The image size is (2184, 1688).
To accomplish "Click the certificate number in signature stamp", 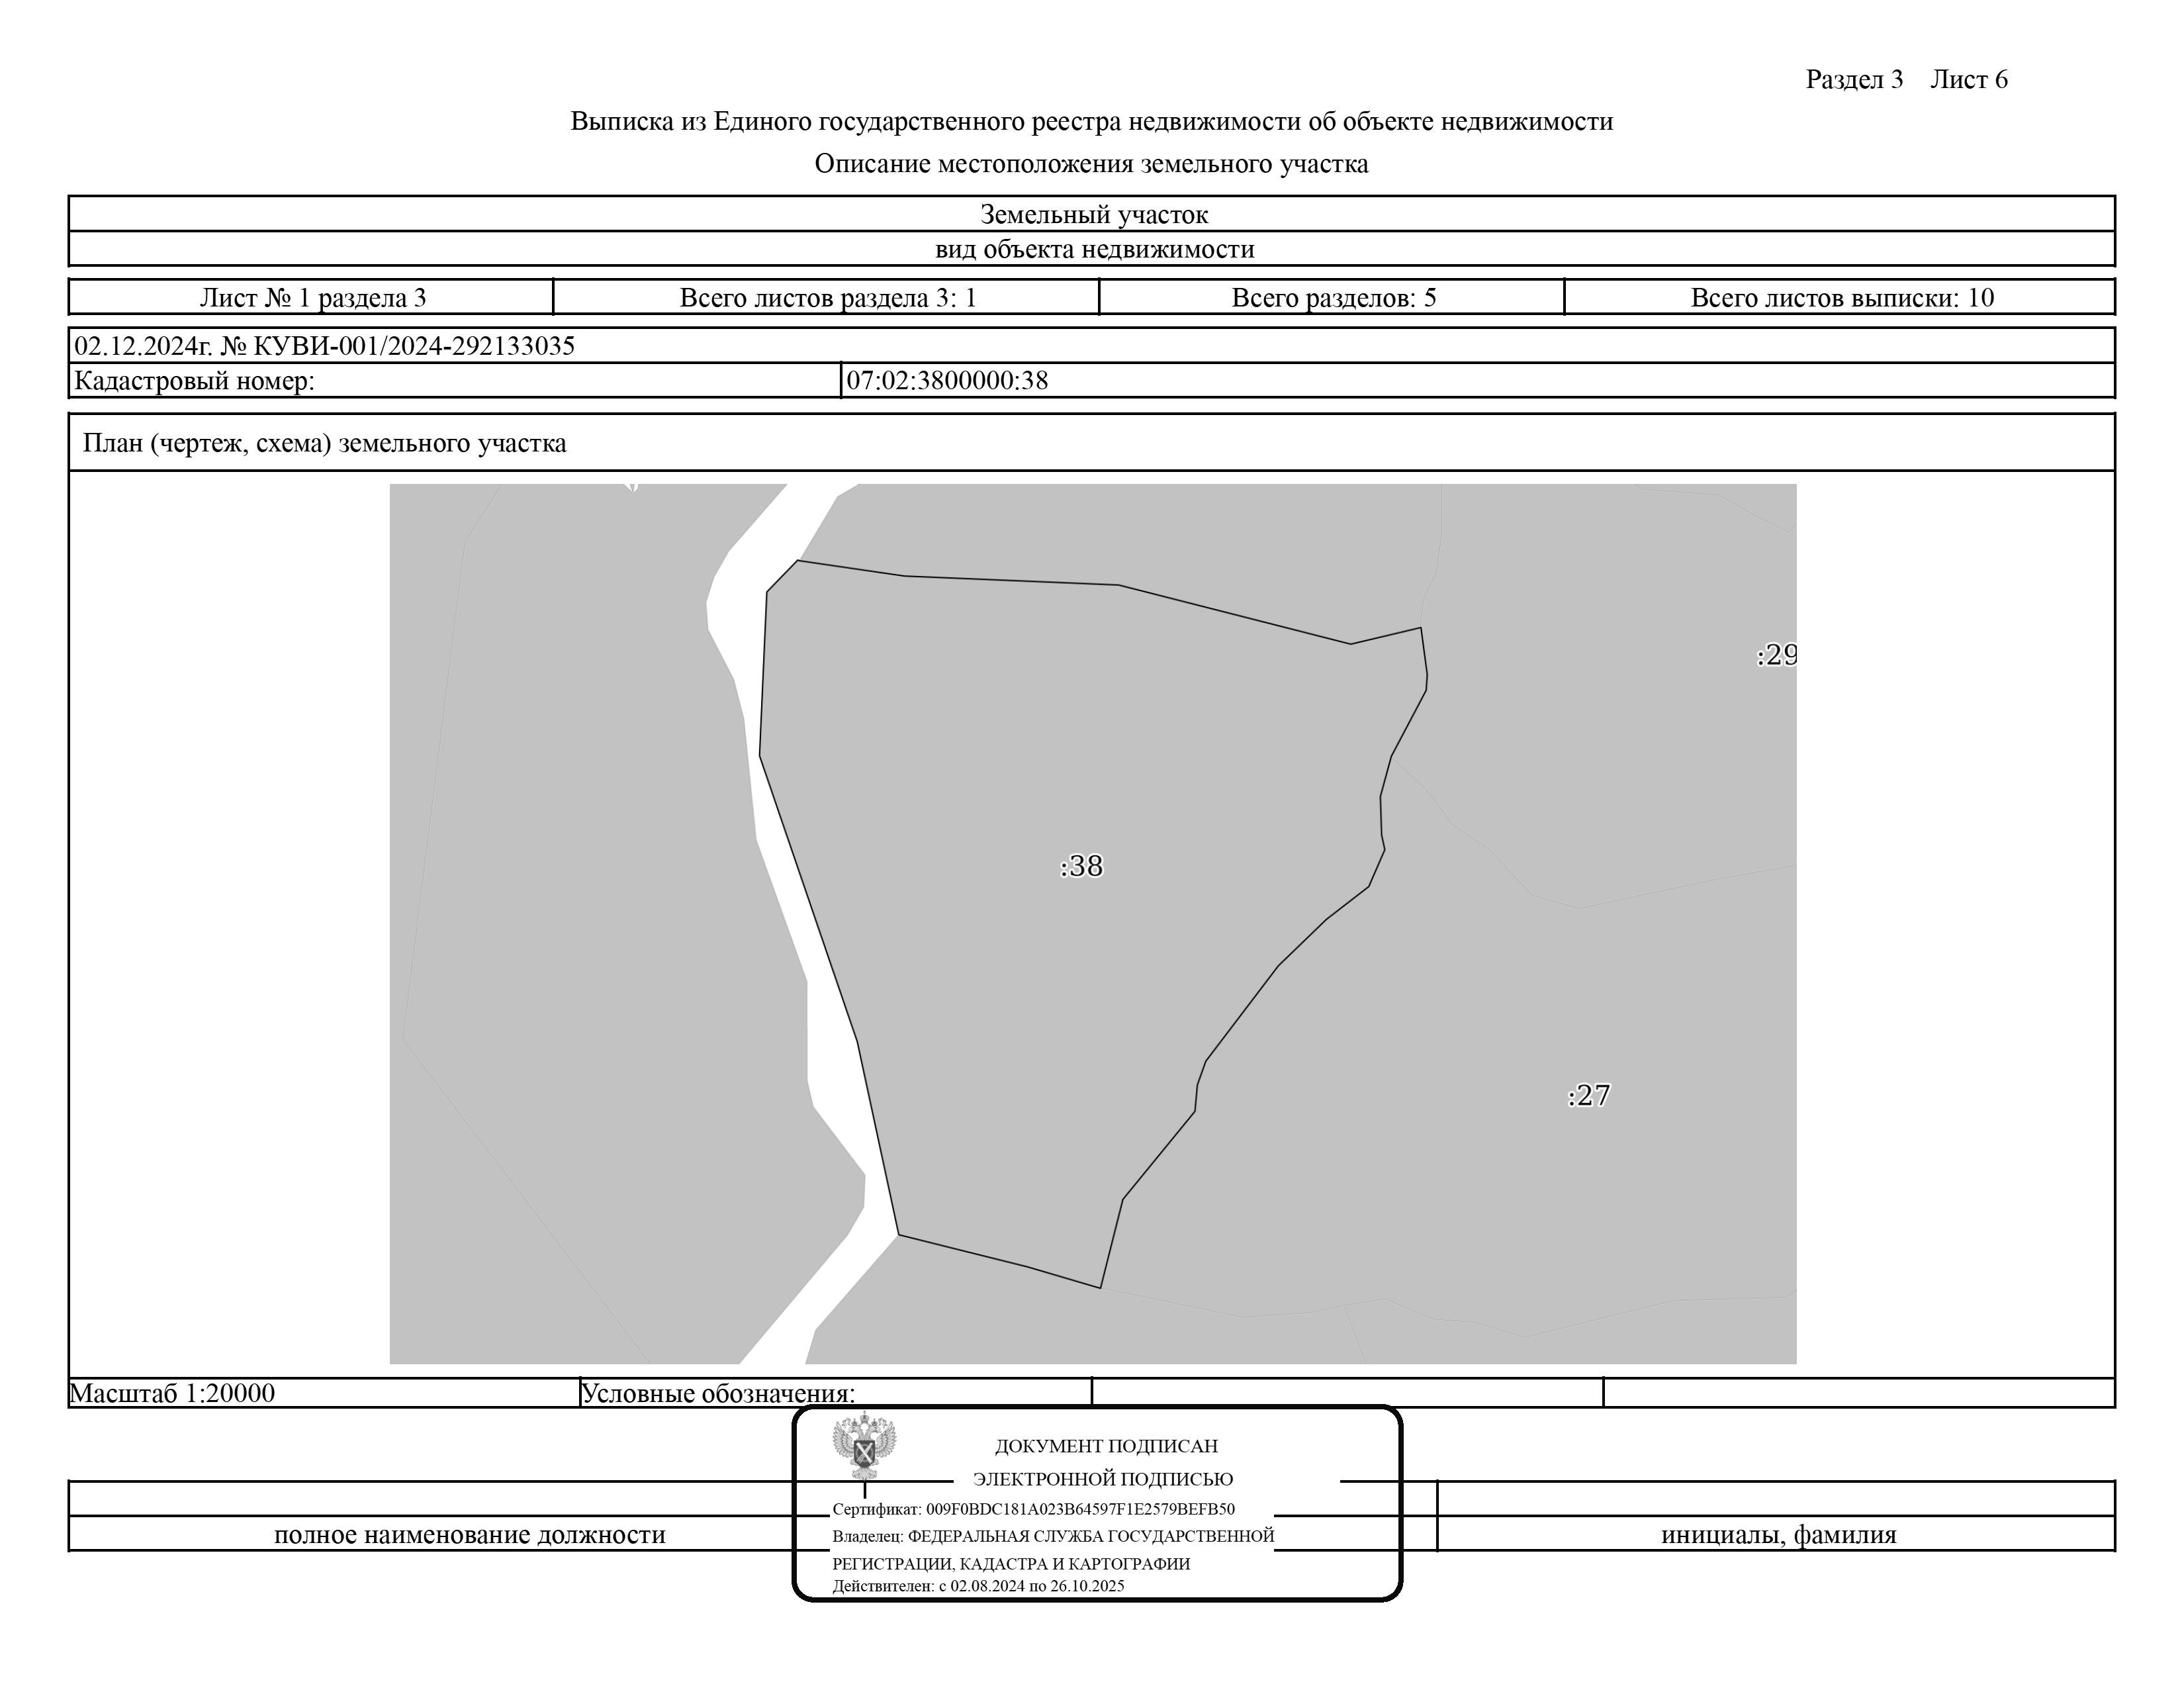I will (1080, 1509).
